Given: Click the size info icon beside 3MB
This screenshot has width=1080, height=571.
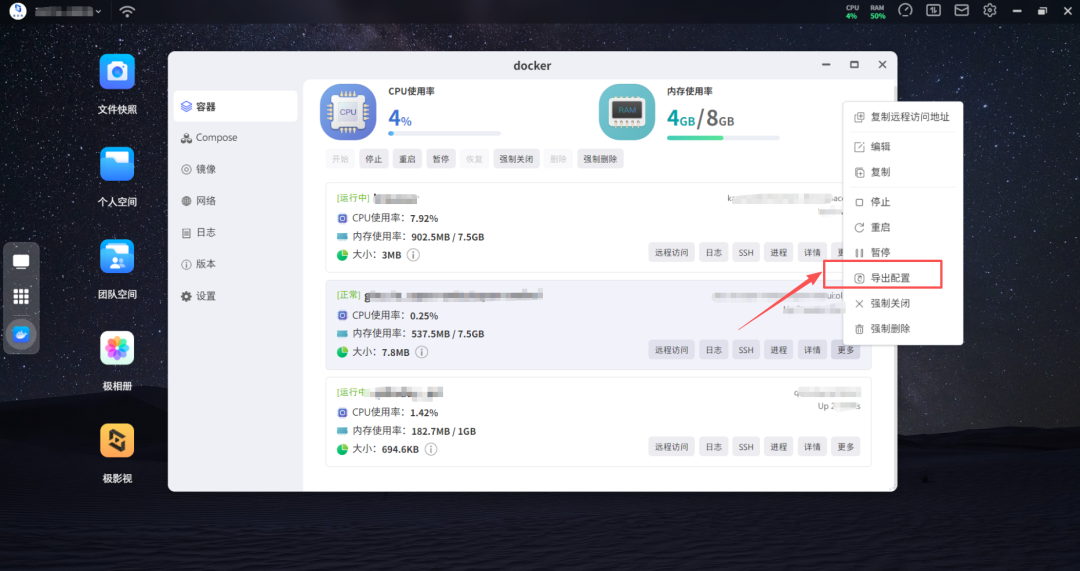Looking at the screenshot, I should pos(413,255).
